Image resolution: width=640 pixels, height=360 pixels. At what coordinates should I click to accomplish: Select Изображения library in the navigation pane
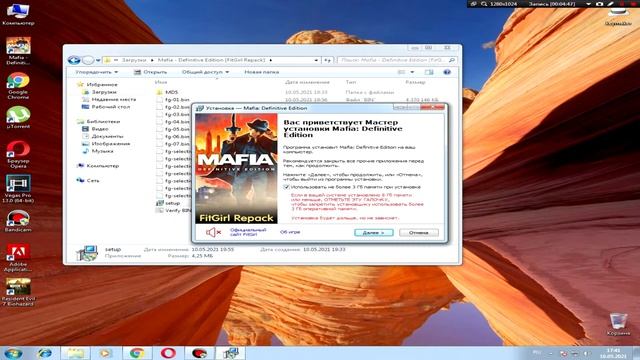pyautogui.click(x=106, y=143)
